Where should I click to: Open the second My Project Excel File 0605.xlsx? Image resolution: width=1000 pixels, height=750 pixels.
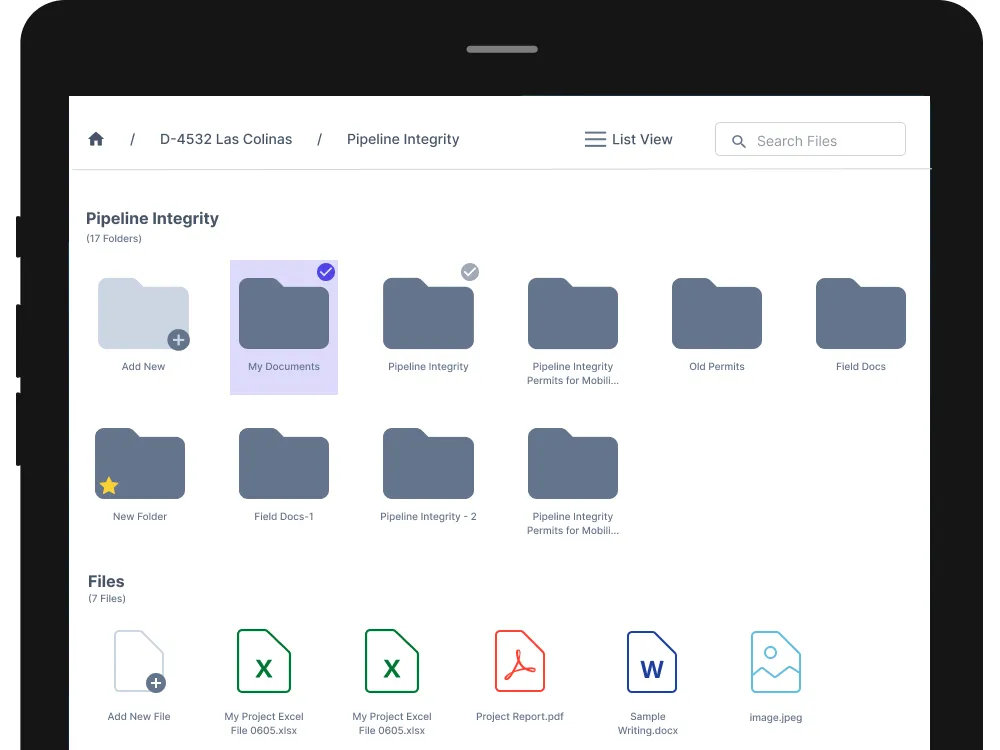coord(391,661)
